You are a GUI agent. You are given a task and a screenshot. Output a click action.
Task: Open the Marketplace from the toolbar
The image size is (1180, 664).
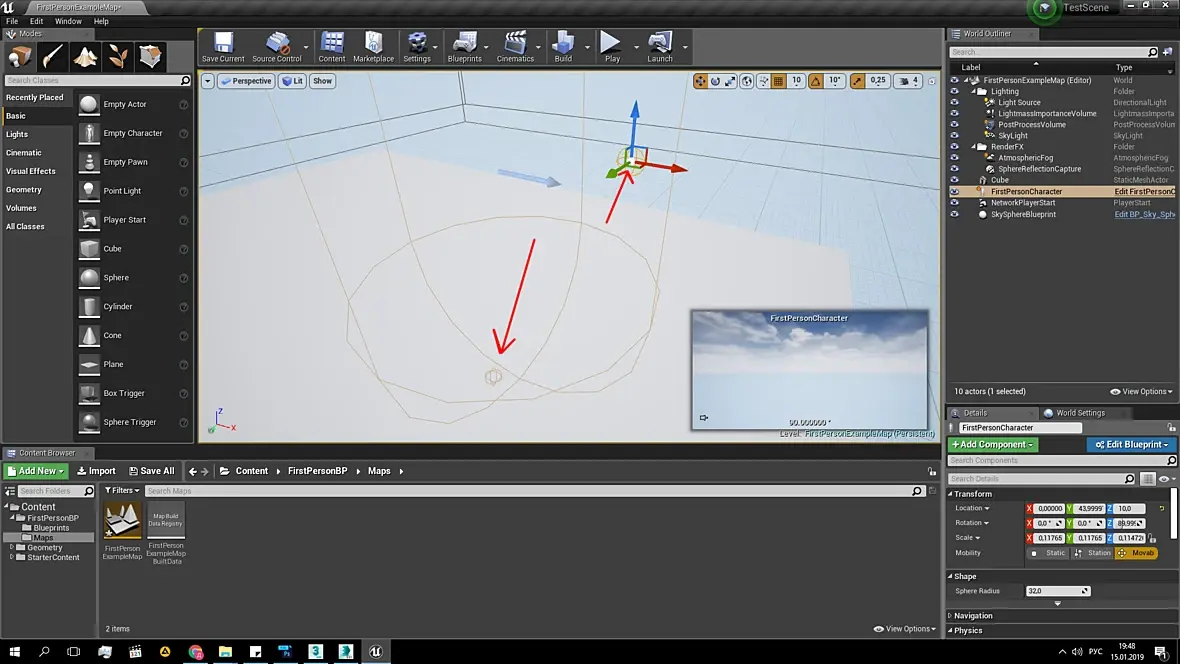[x=373, y=46]
